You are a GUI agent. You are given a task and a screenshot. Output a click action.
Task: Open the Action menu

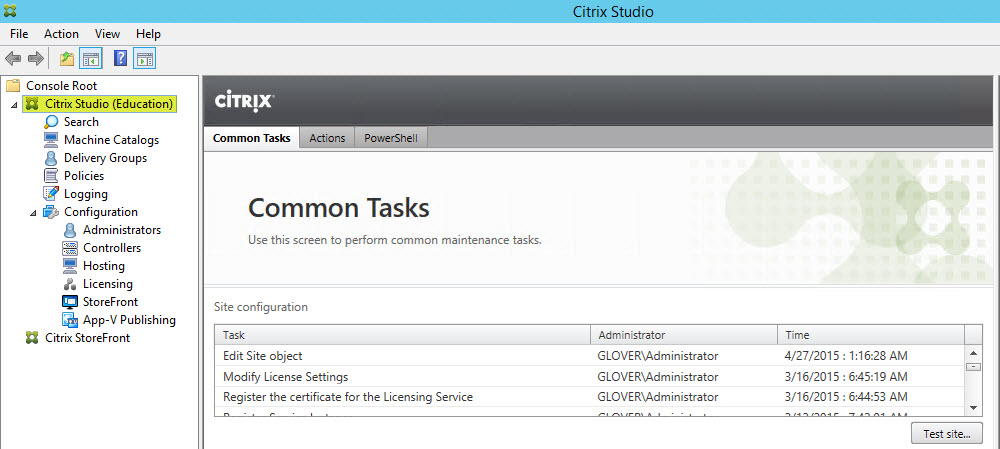pos(61,34)
